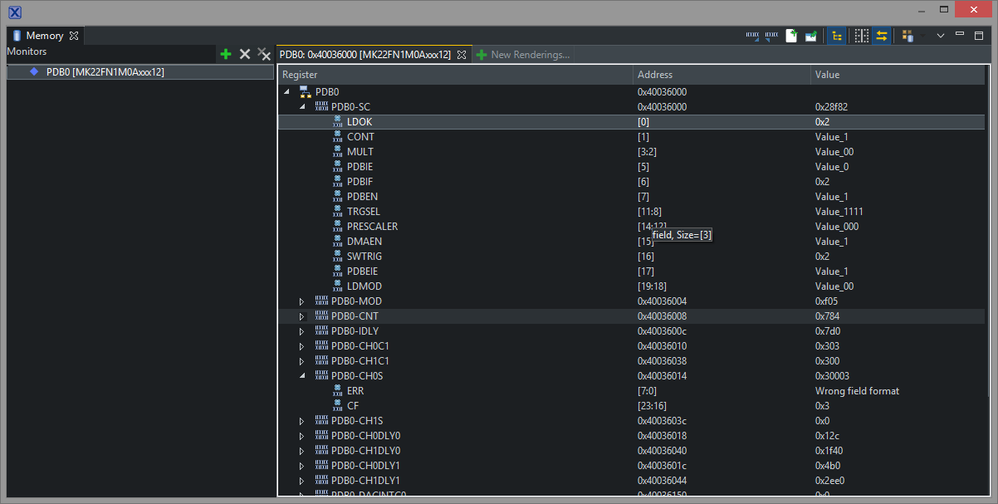This screenshot has width=998, height=504.
Task: Expand the PDB0-CH0DLY1 register
Action: 302,466
